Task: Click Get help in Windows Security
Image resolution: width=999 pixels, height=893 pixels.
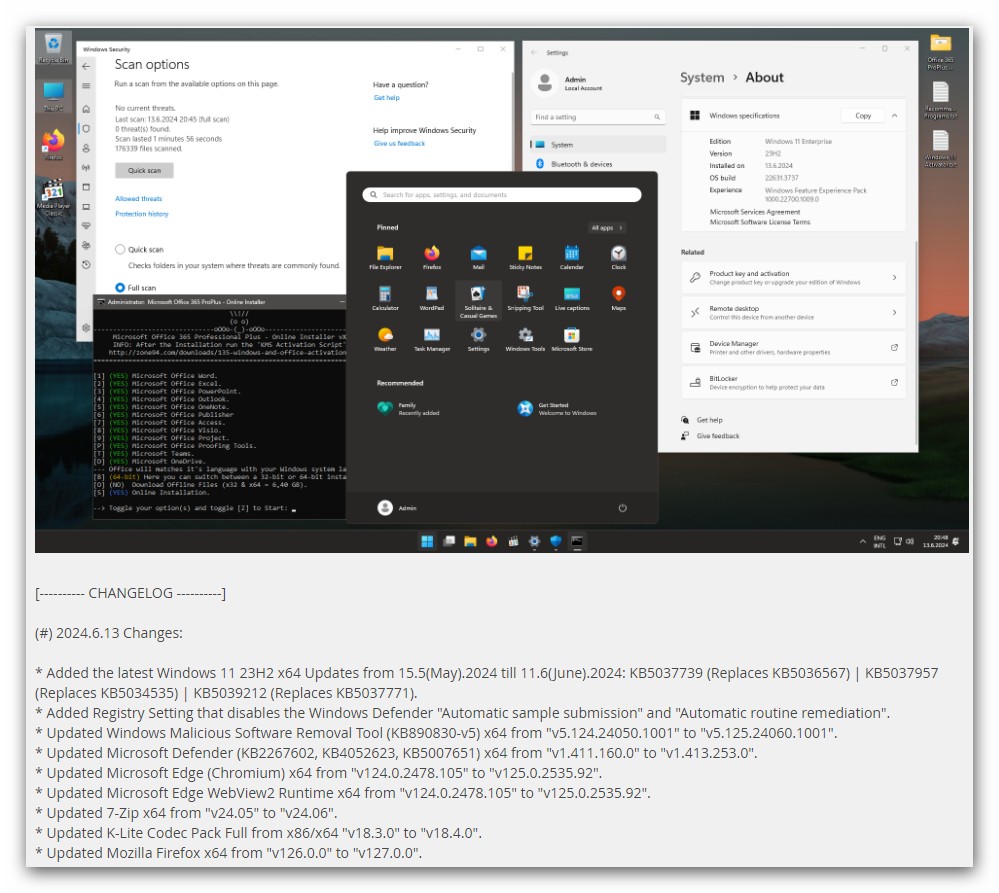Action: click(386, 97)
